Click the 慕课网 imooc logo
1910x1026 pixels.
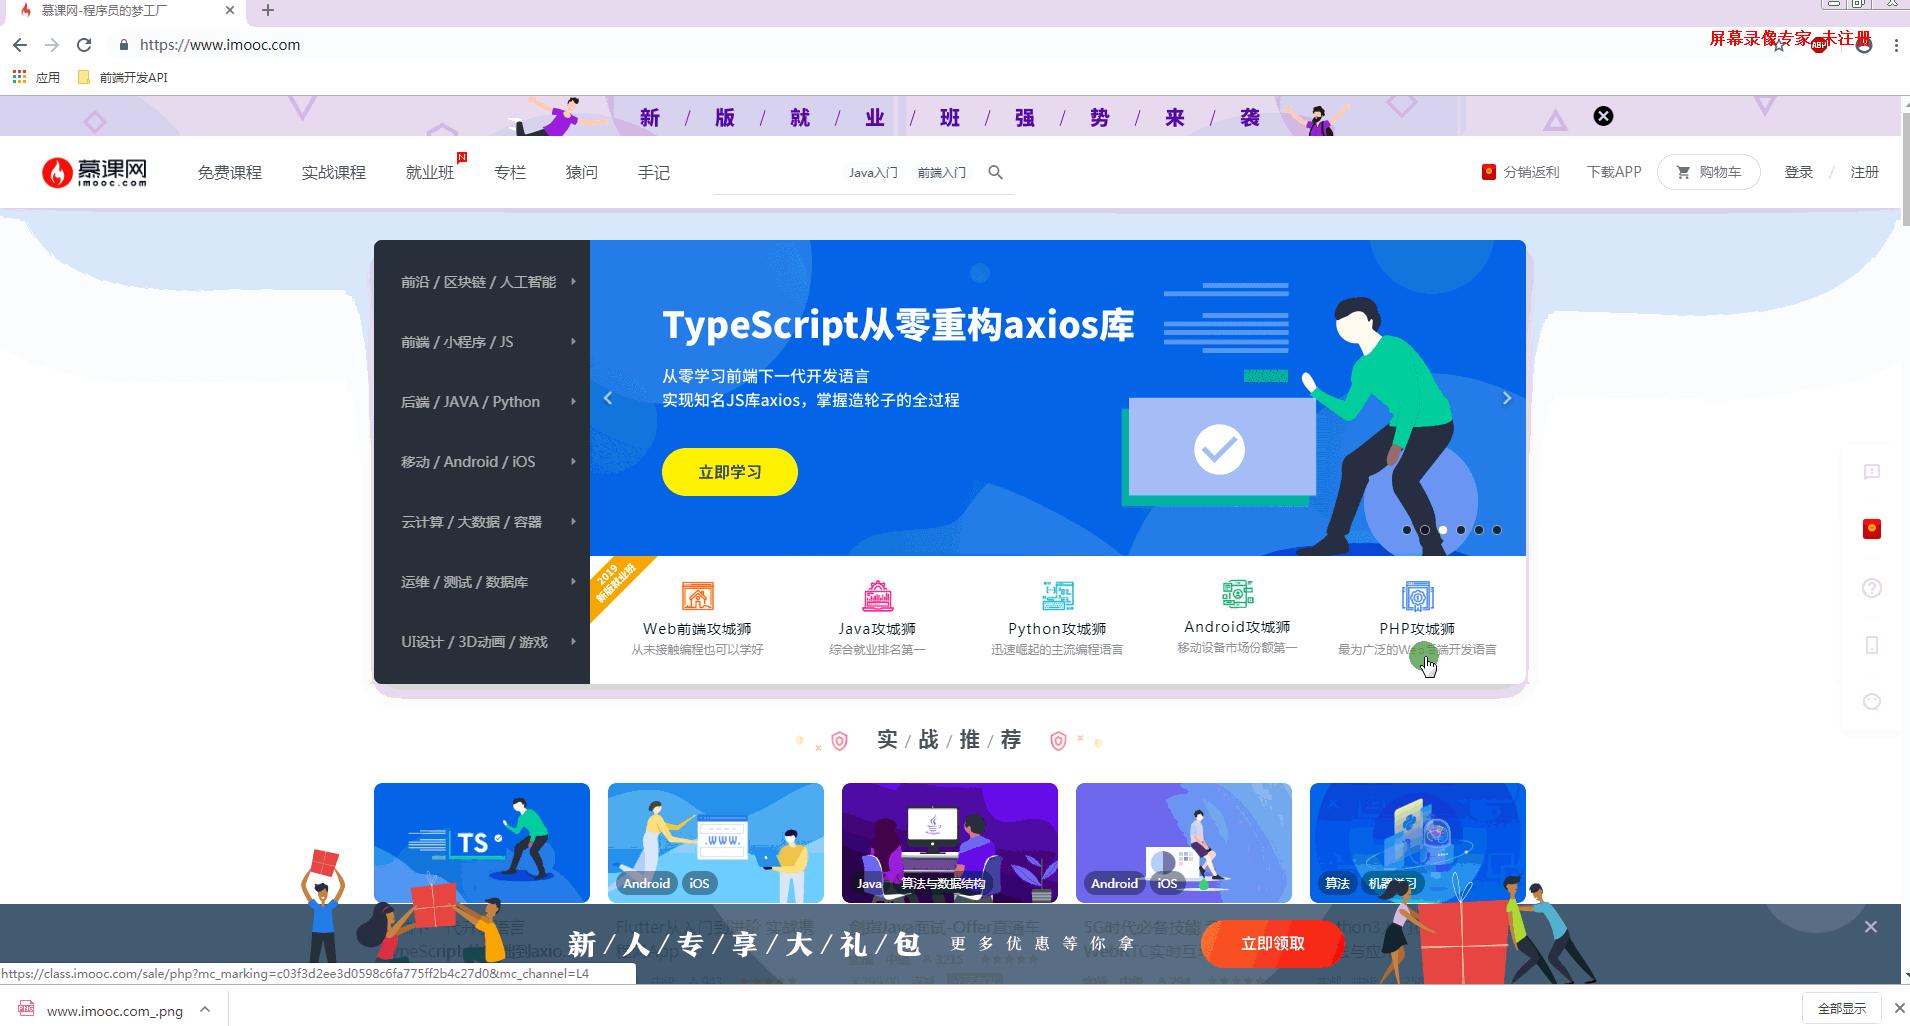(95, 170)
